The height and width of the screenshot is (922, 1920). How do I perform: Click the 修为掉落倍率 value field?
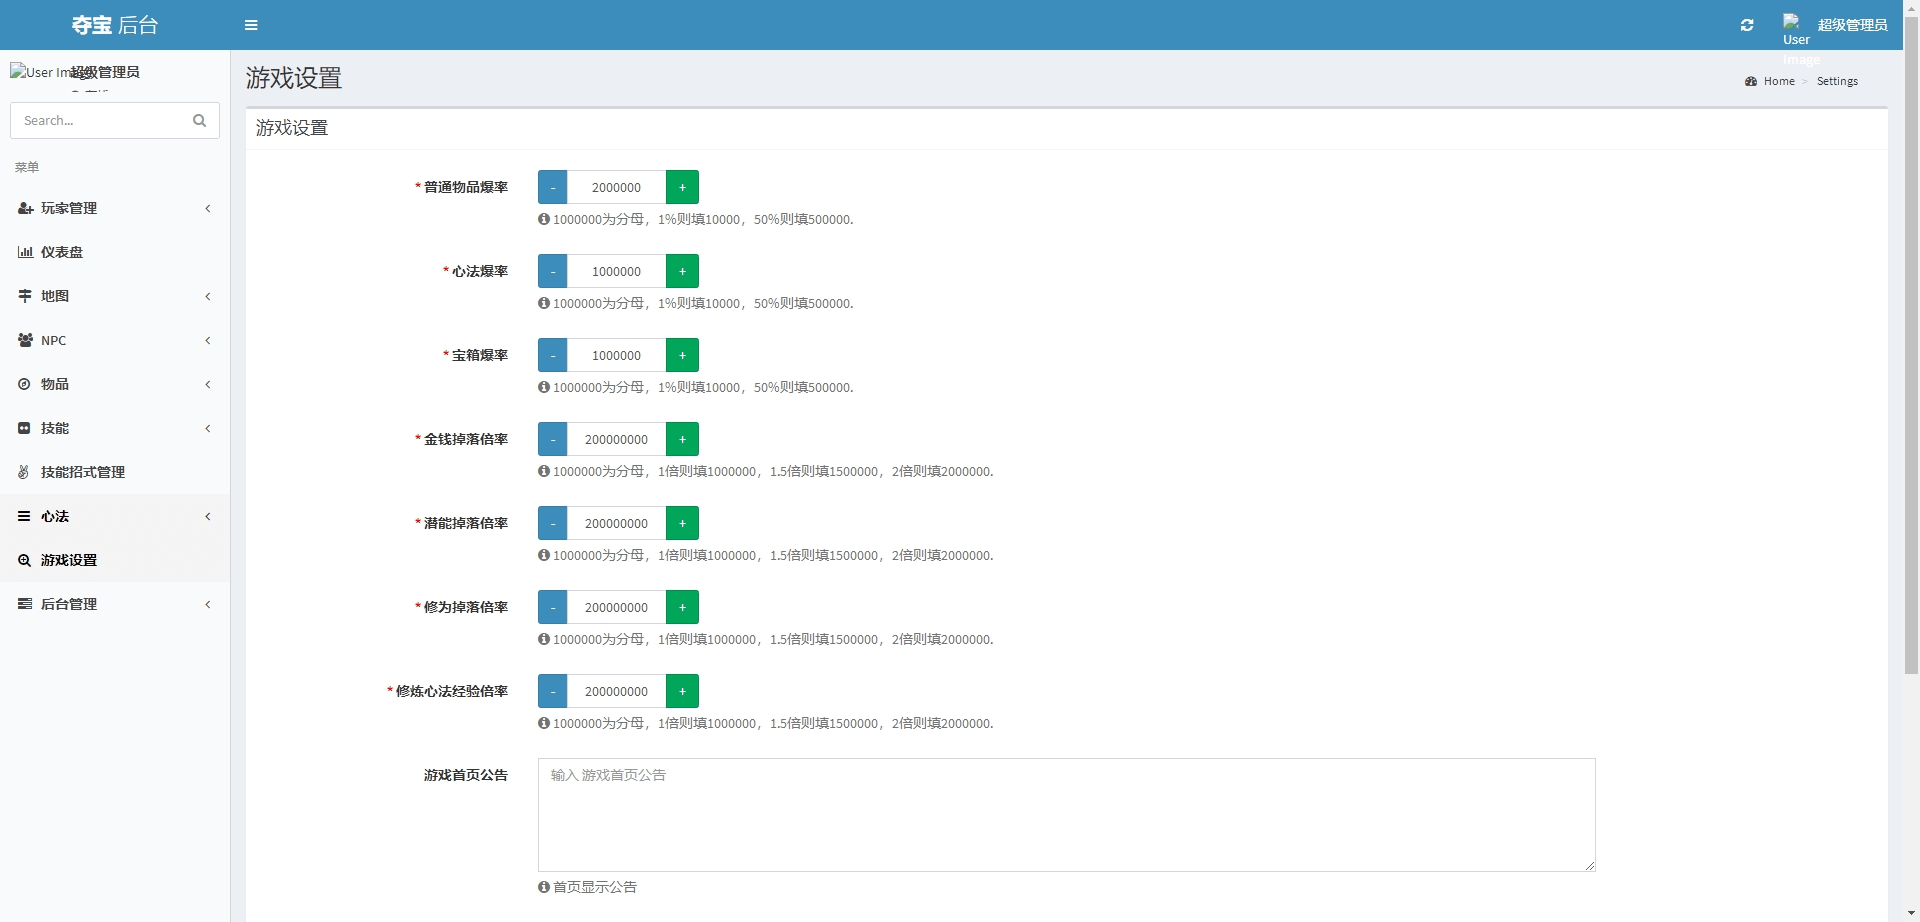pyautogui.click(x=616, y=607)
